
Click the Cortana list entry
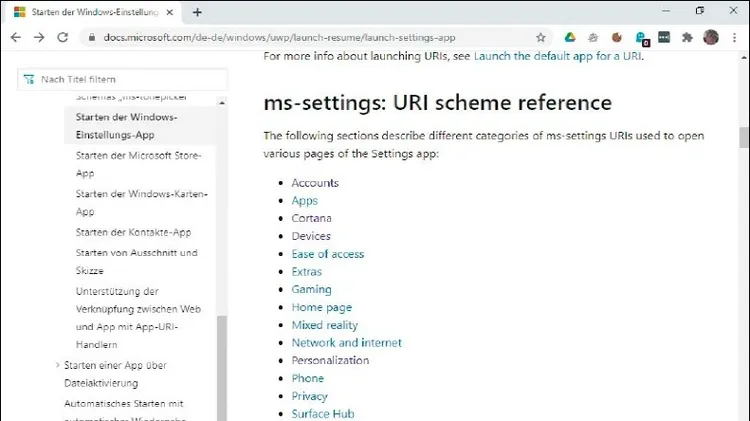(311, 218)
